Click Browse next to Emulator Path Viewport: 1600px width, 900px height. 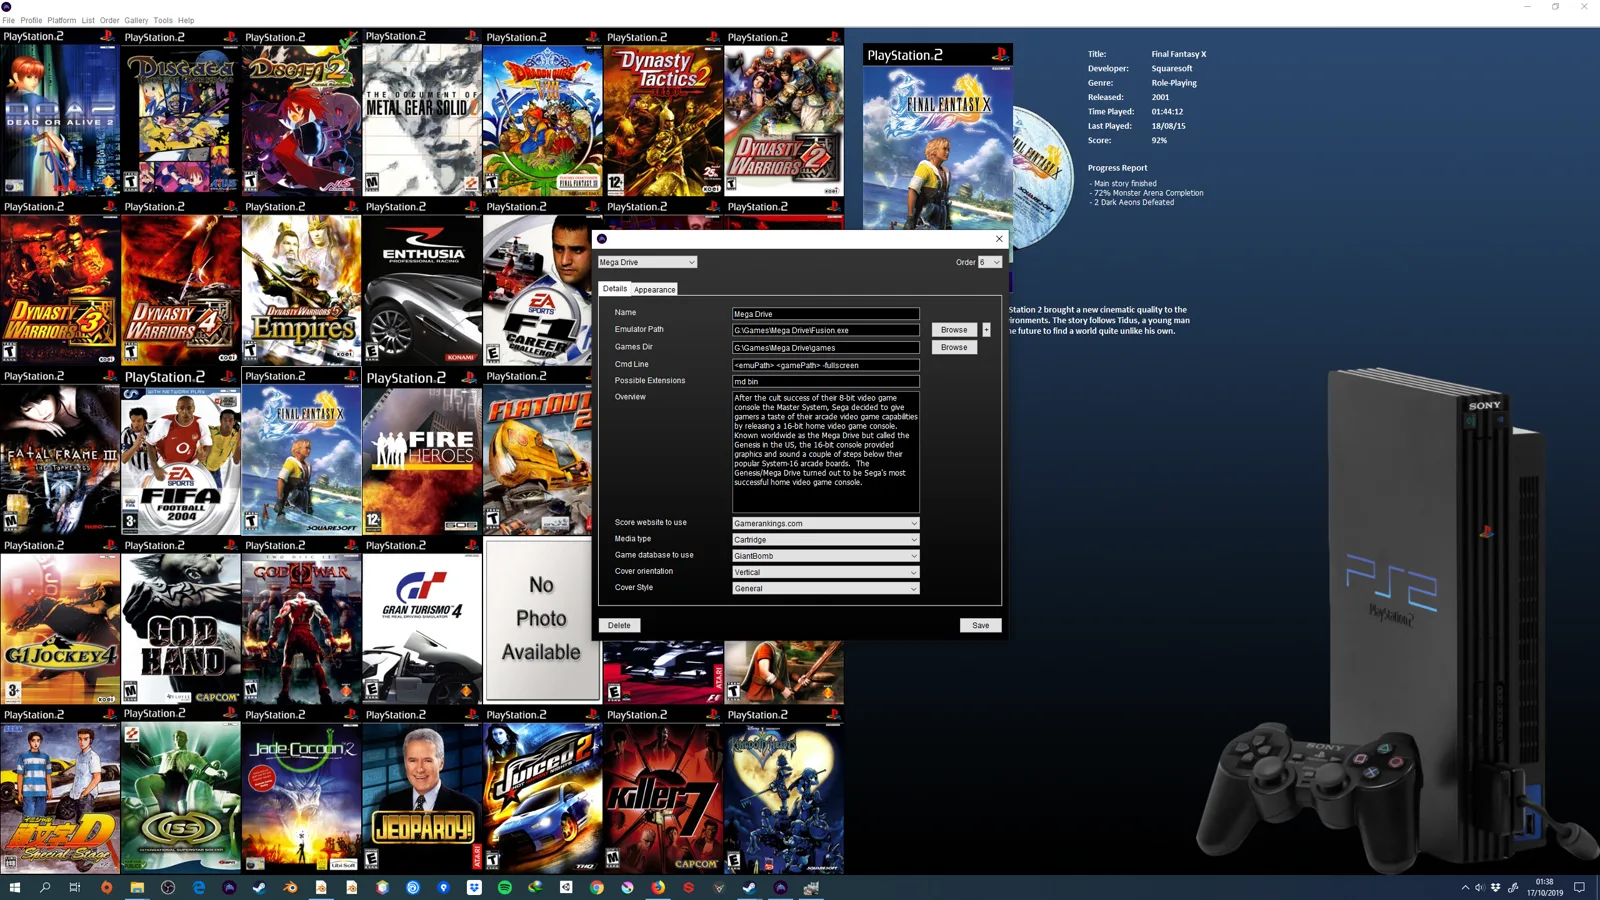click(x=954, y=329)
